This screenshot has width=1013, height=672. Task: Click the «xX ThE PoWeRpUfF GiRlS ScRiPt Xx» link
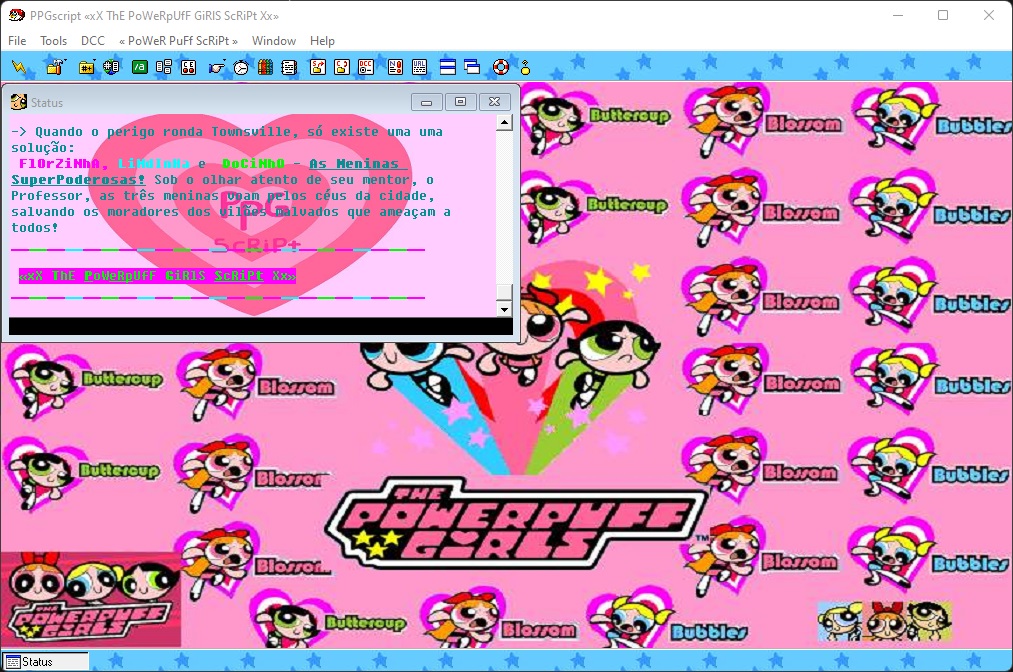[158, 276]
